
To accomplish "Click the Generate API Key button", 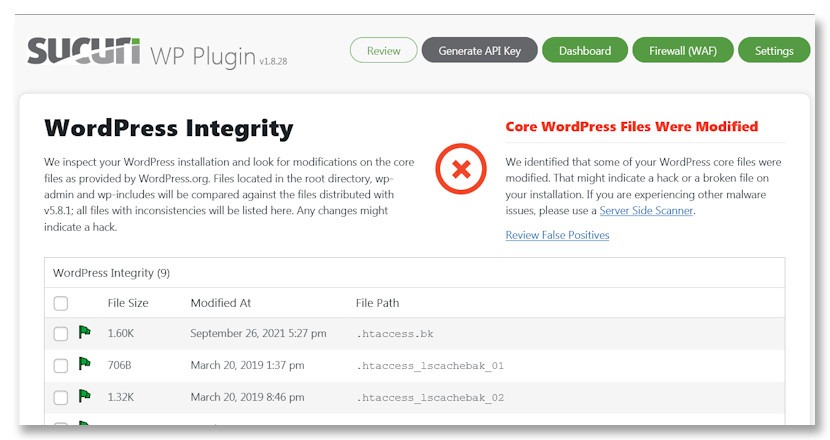I will 480,50.
